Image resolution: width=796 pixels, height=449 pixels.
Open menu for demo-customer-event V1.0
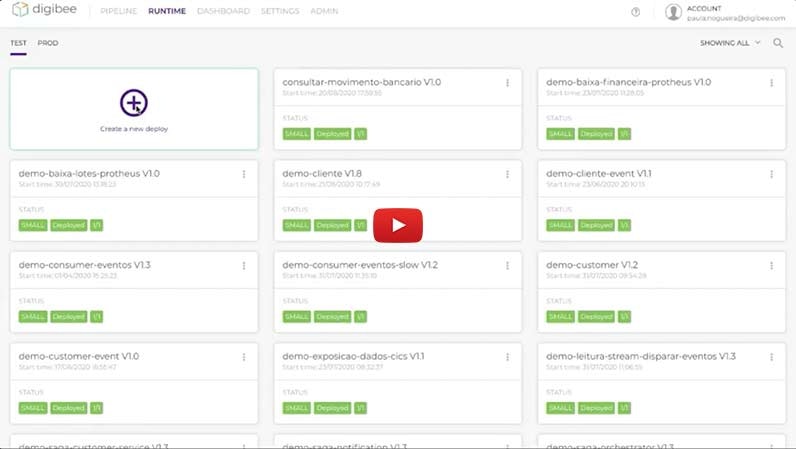click(244, 357)
